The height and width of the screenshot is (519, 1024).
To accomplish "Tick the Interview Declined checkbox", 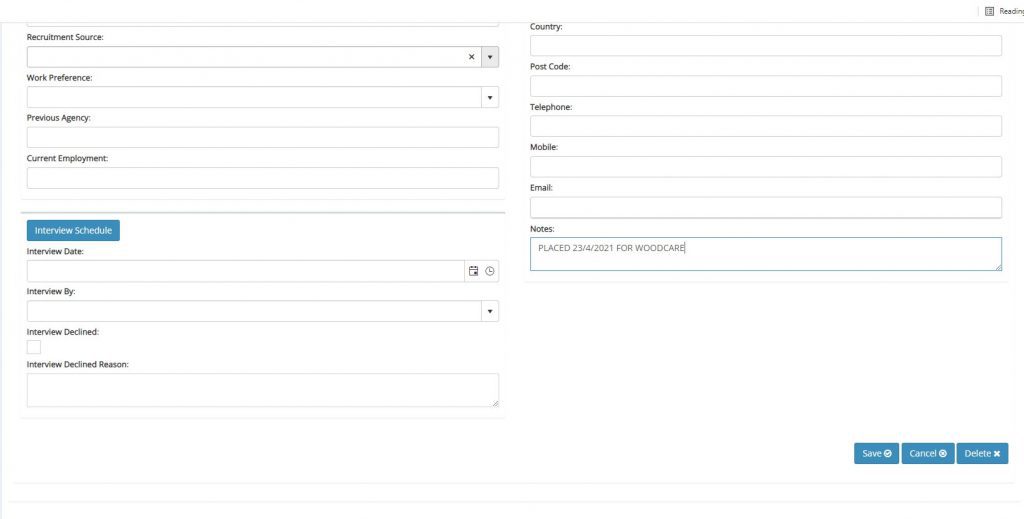I will (34, 347).
